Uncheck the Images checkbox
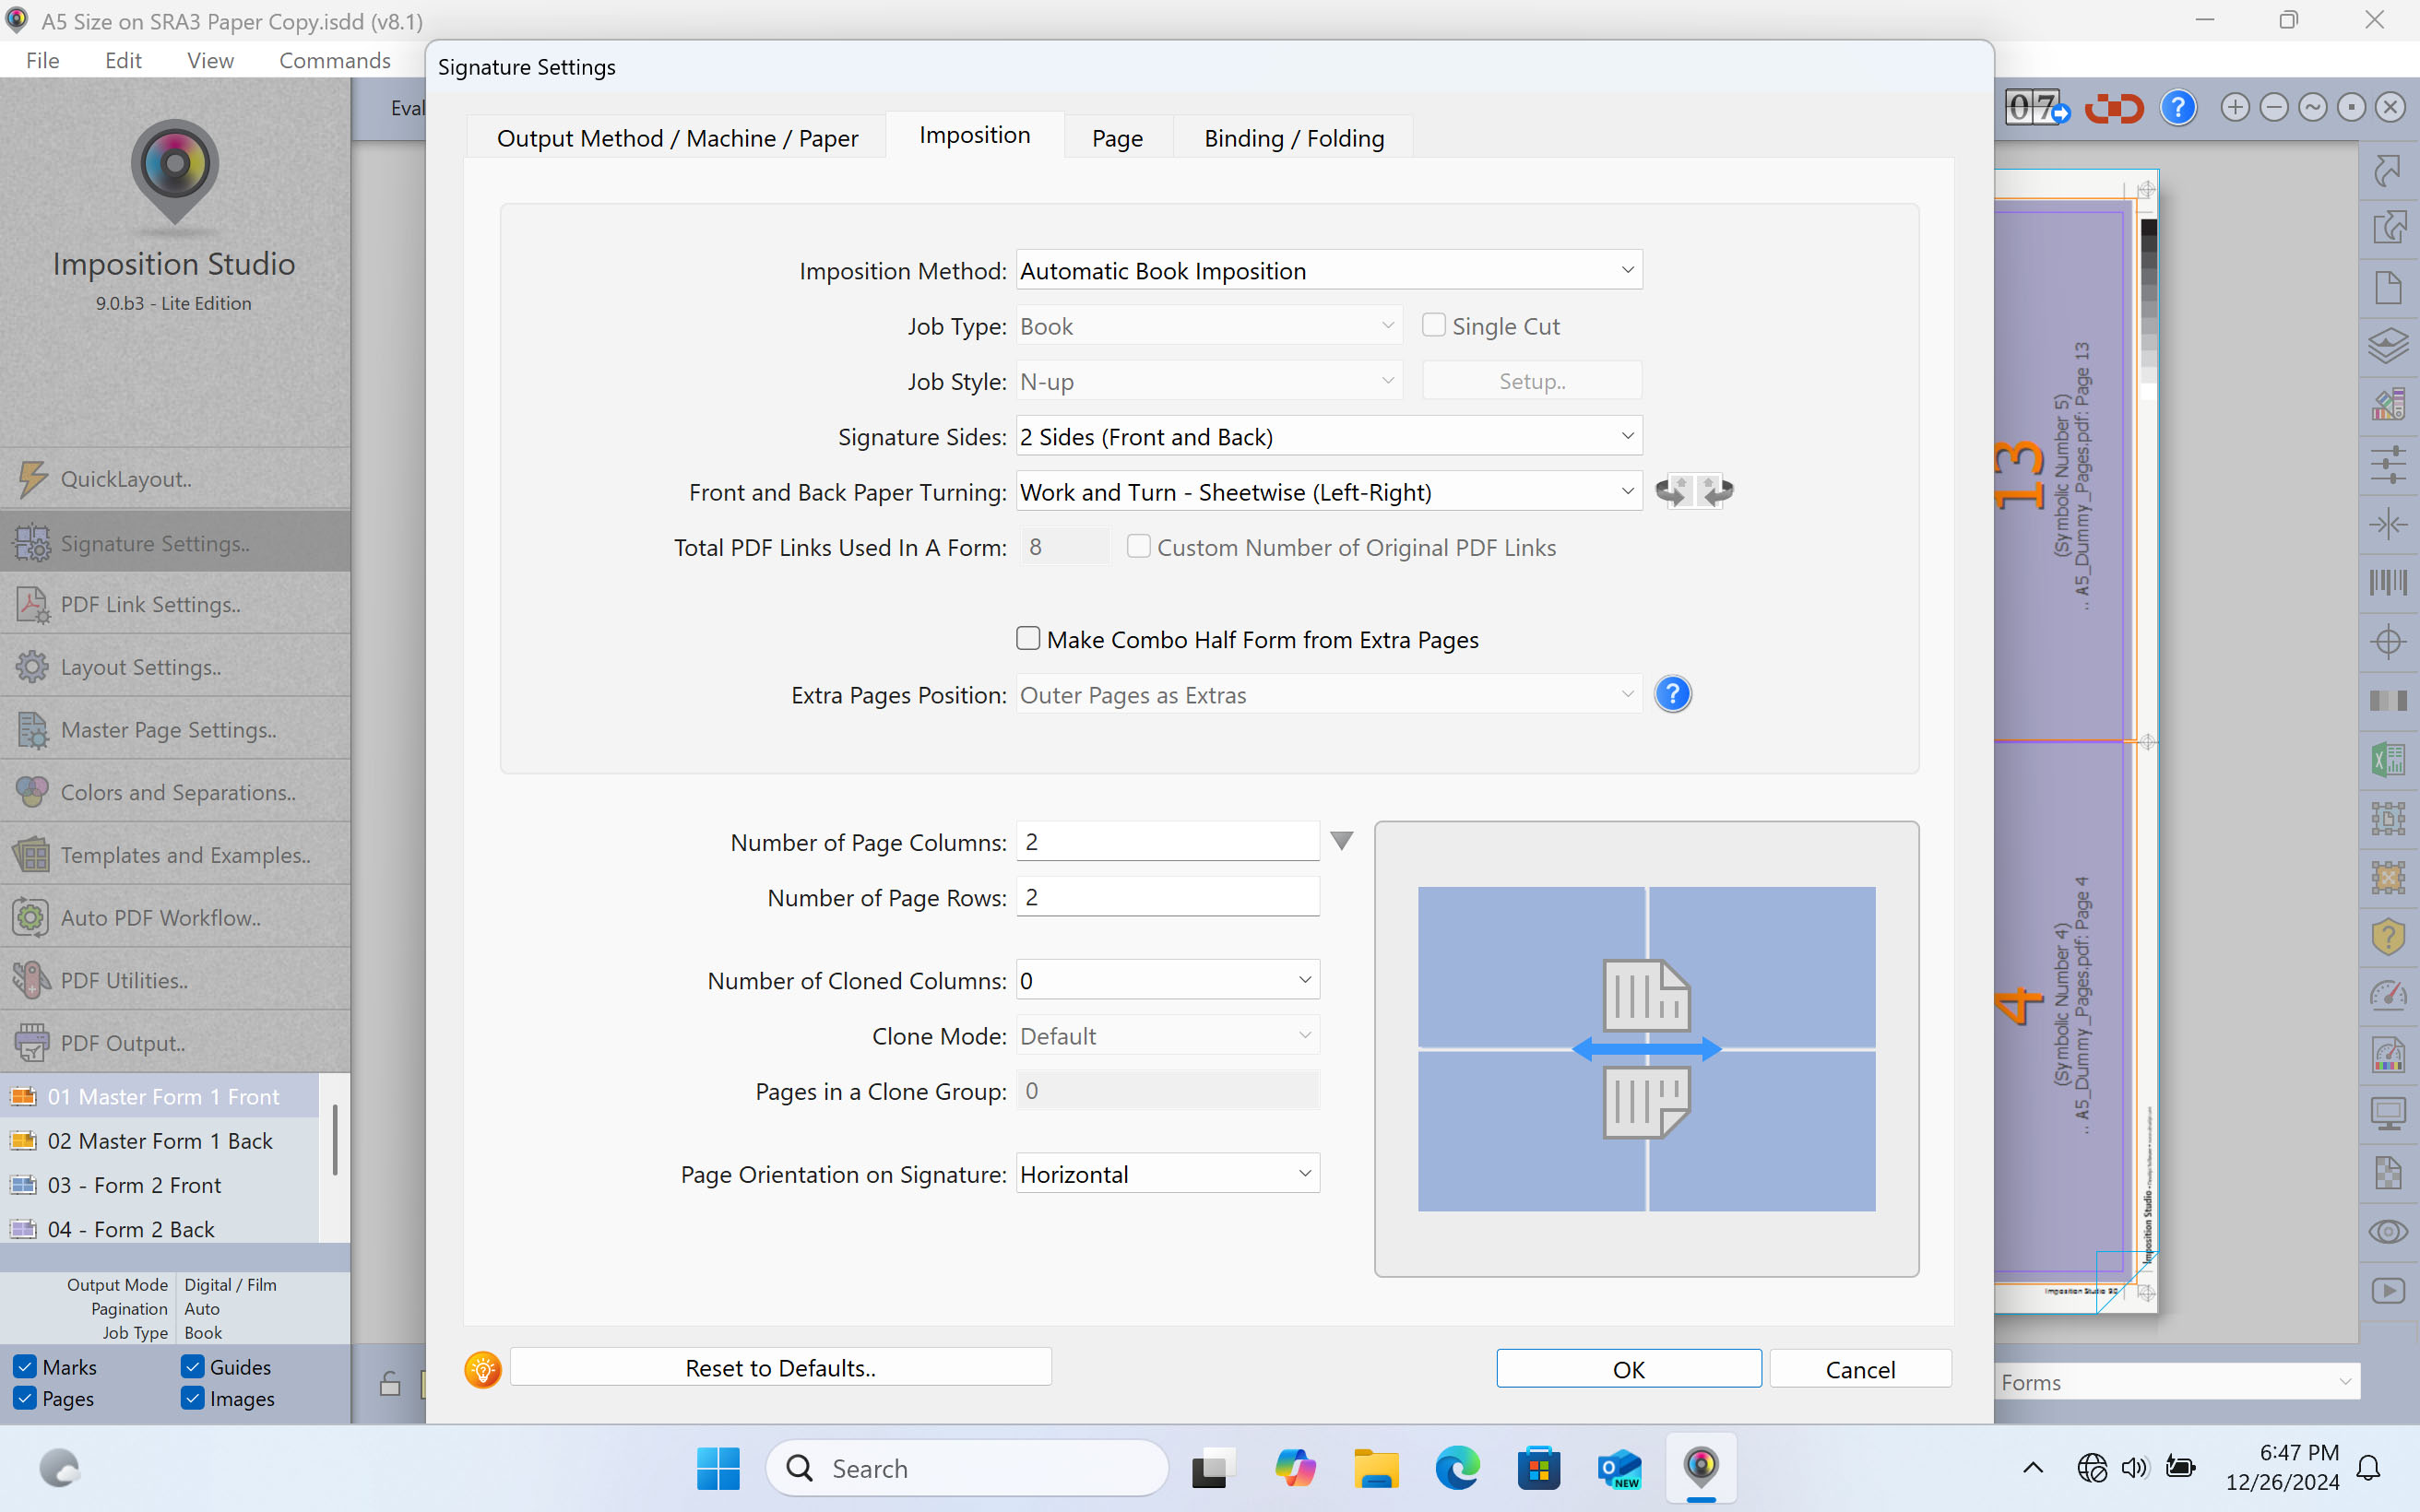The width and height of the screenshot is (2420, 1512). click(193, 1399)
